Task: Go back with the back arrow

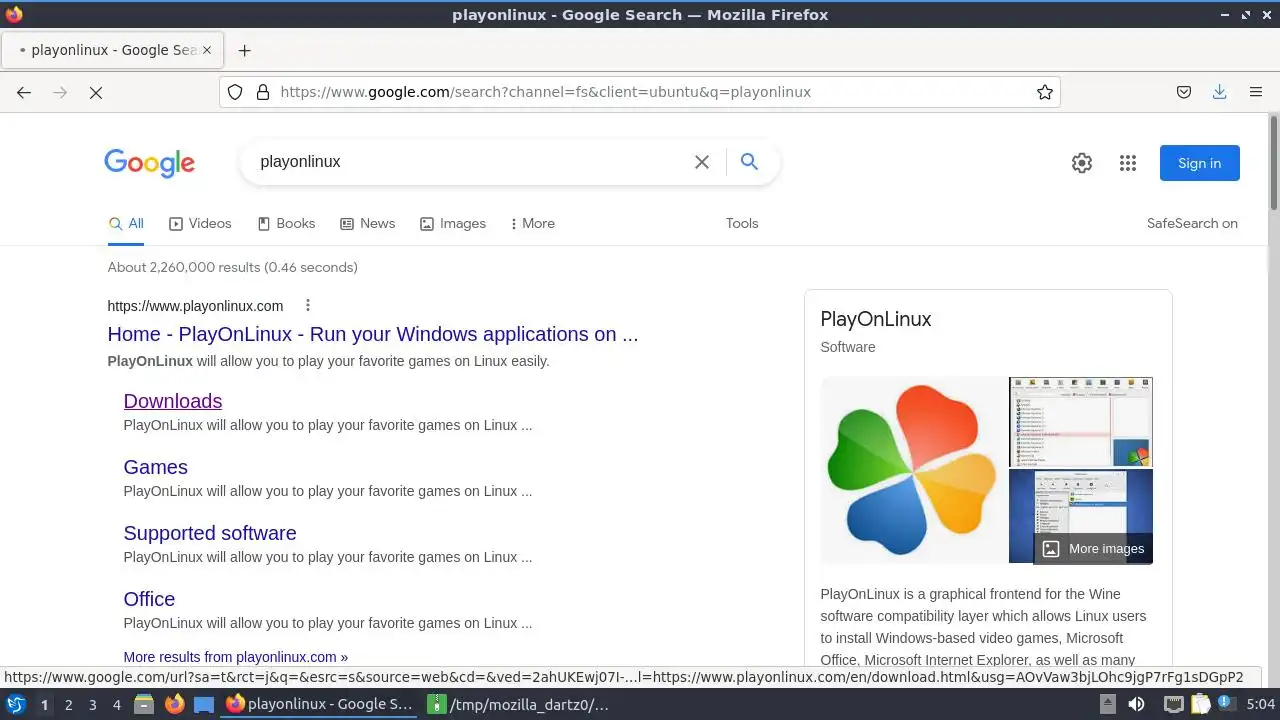Action: pos(24,92)
